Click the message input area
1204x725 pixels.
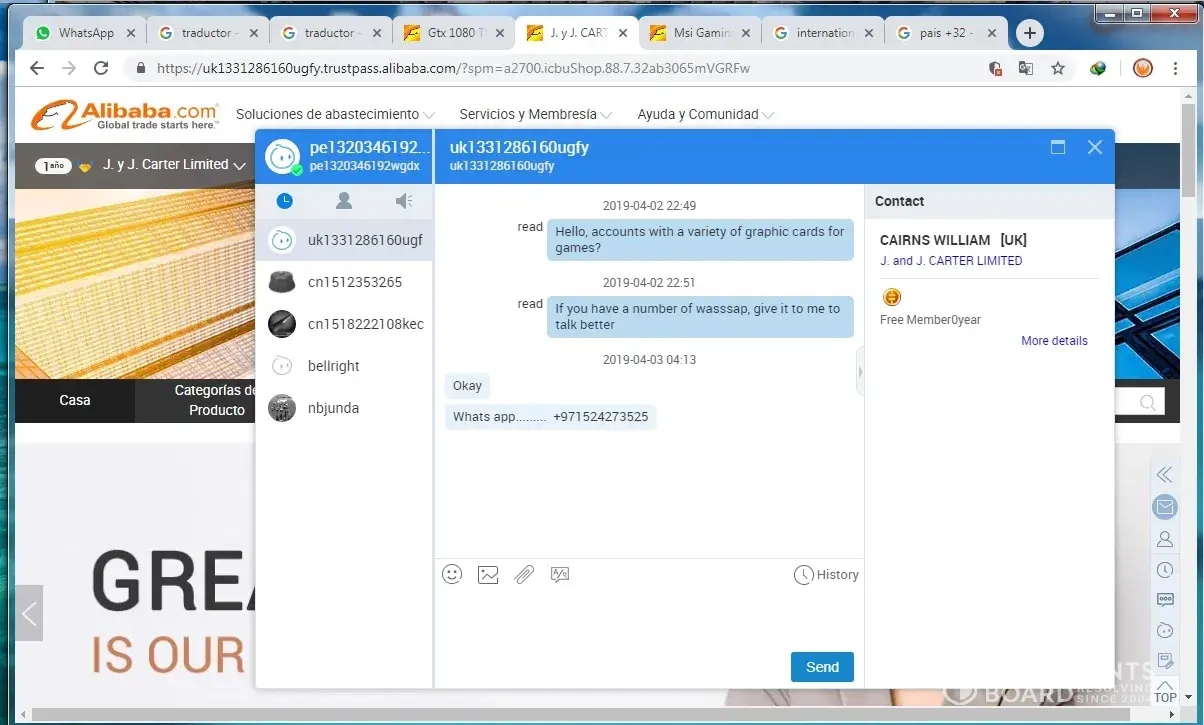click(648, 620)
